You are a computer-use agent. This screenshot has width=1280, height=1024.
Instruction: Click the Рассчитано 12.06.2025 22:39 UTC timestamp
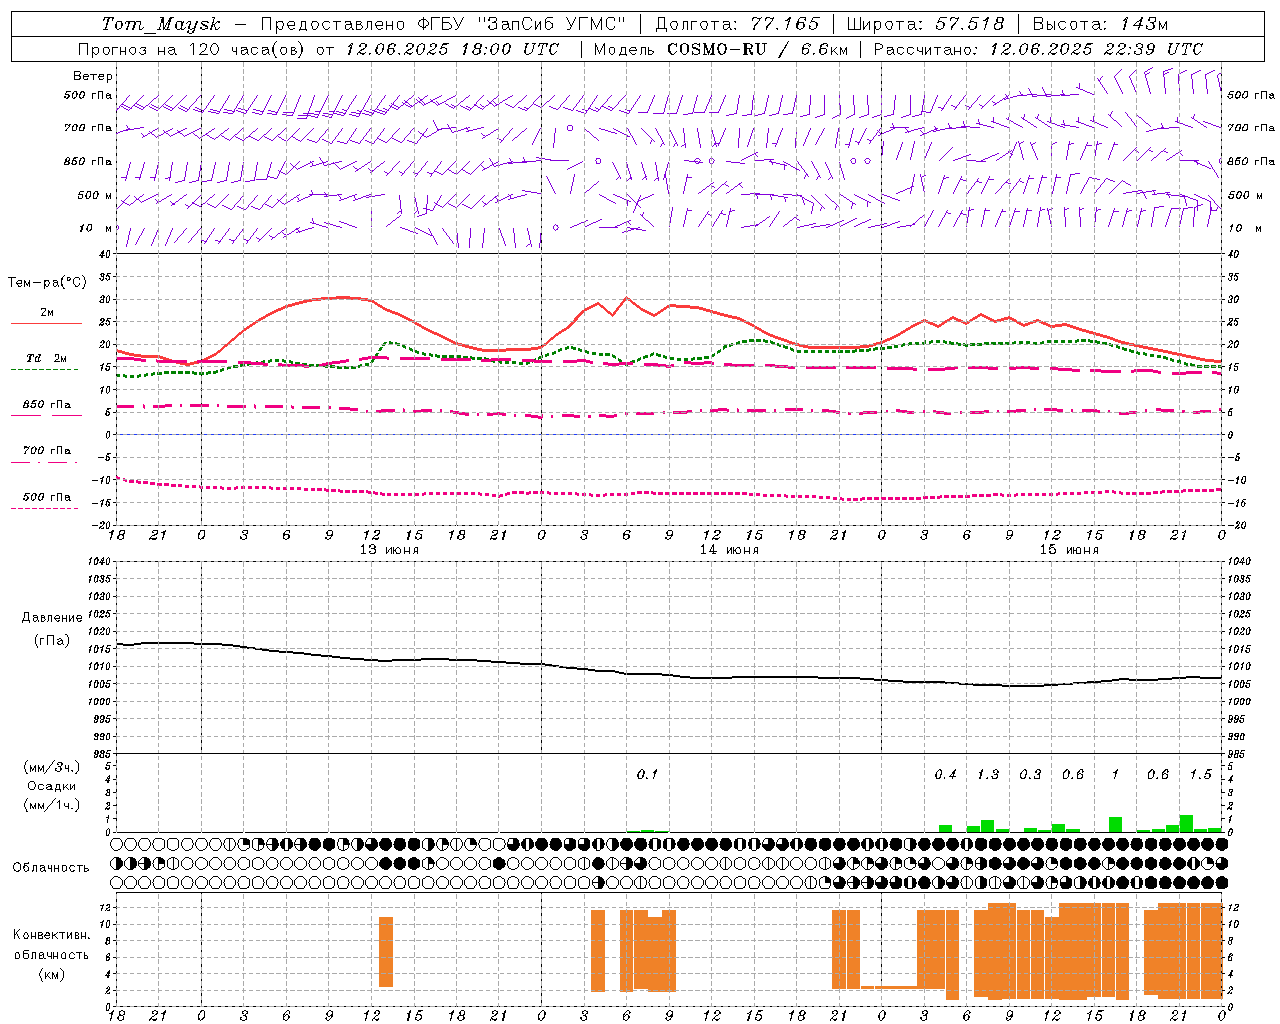click(1038, 49)
